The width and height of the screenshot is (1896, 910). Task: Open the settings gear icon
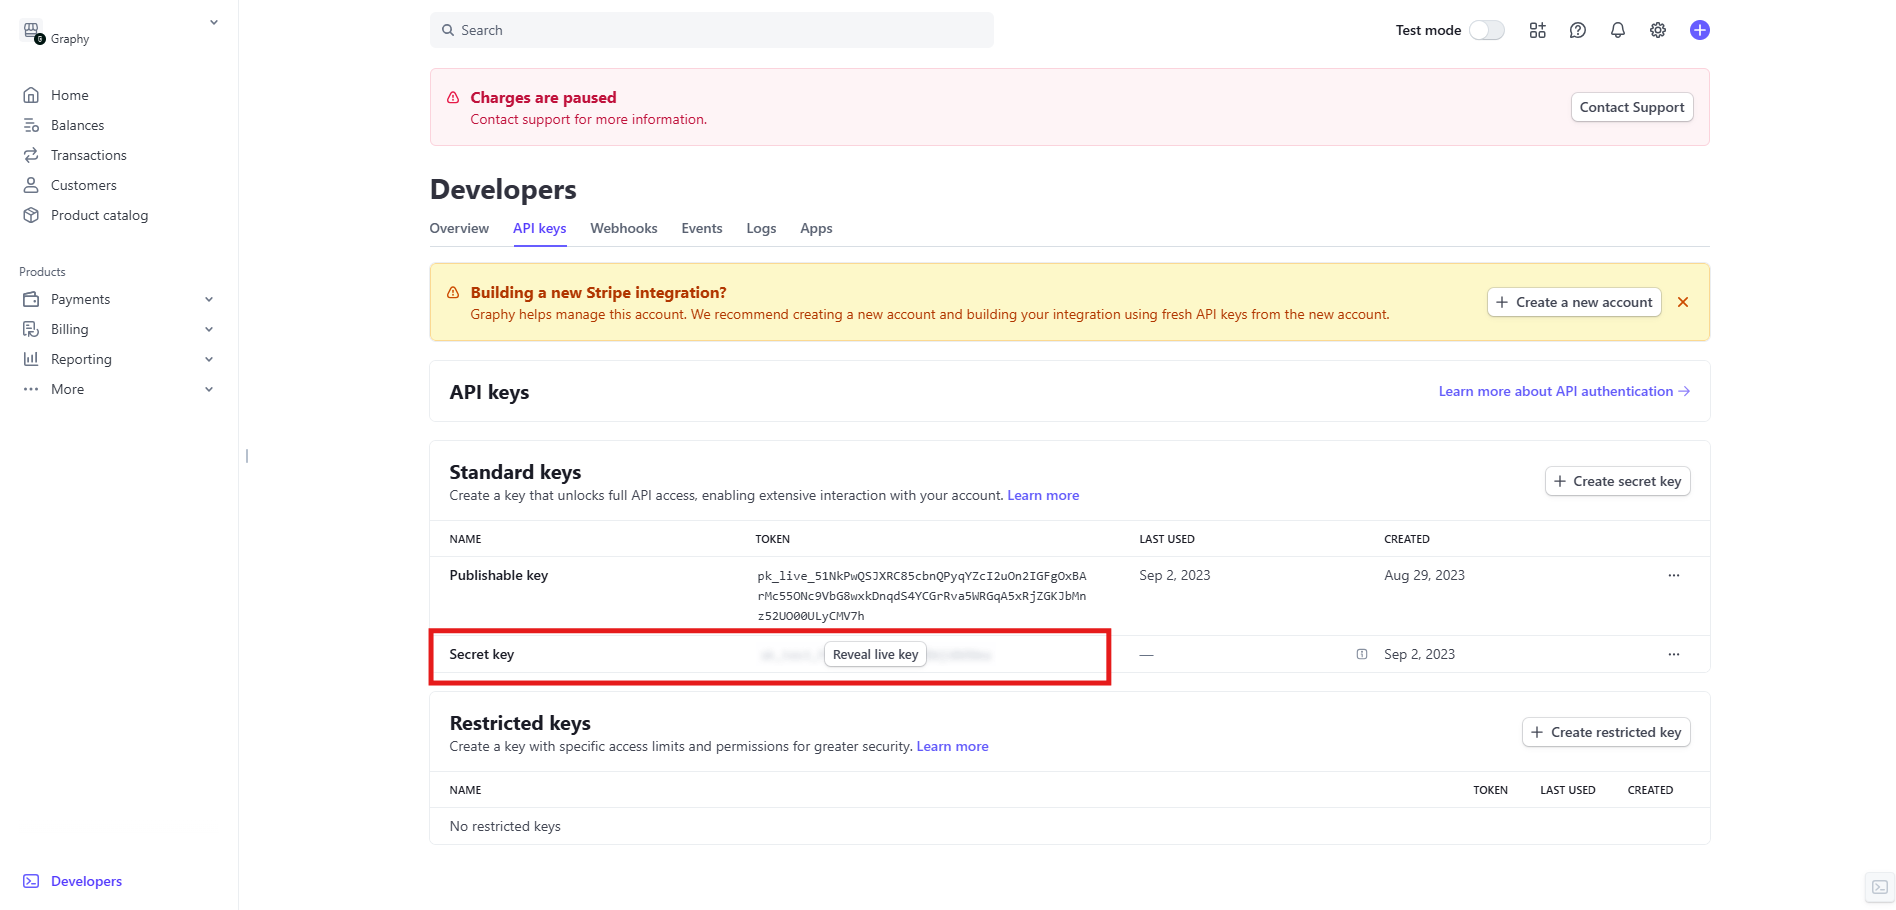[1657, 30]
